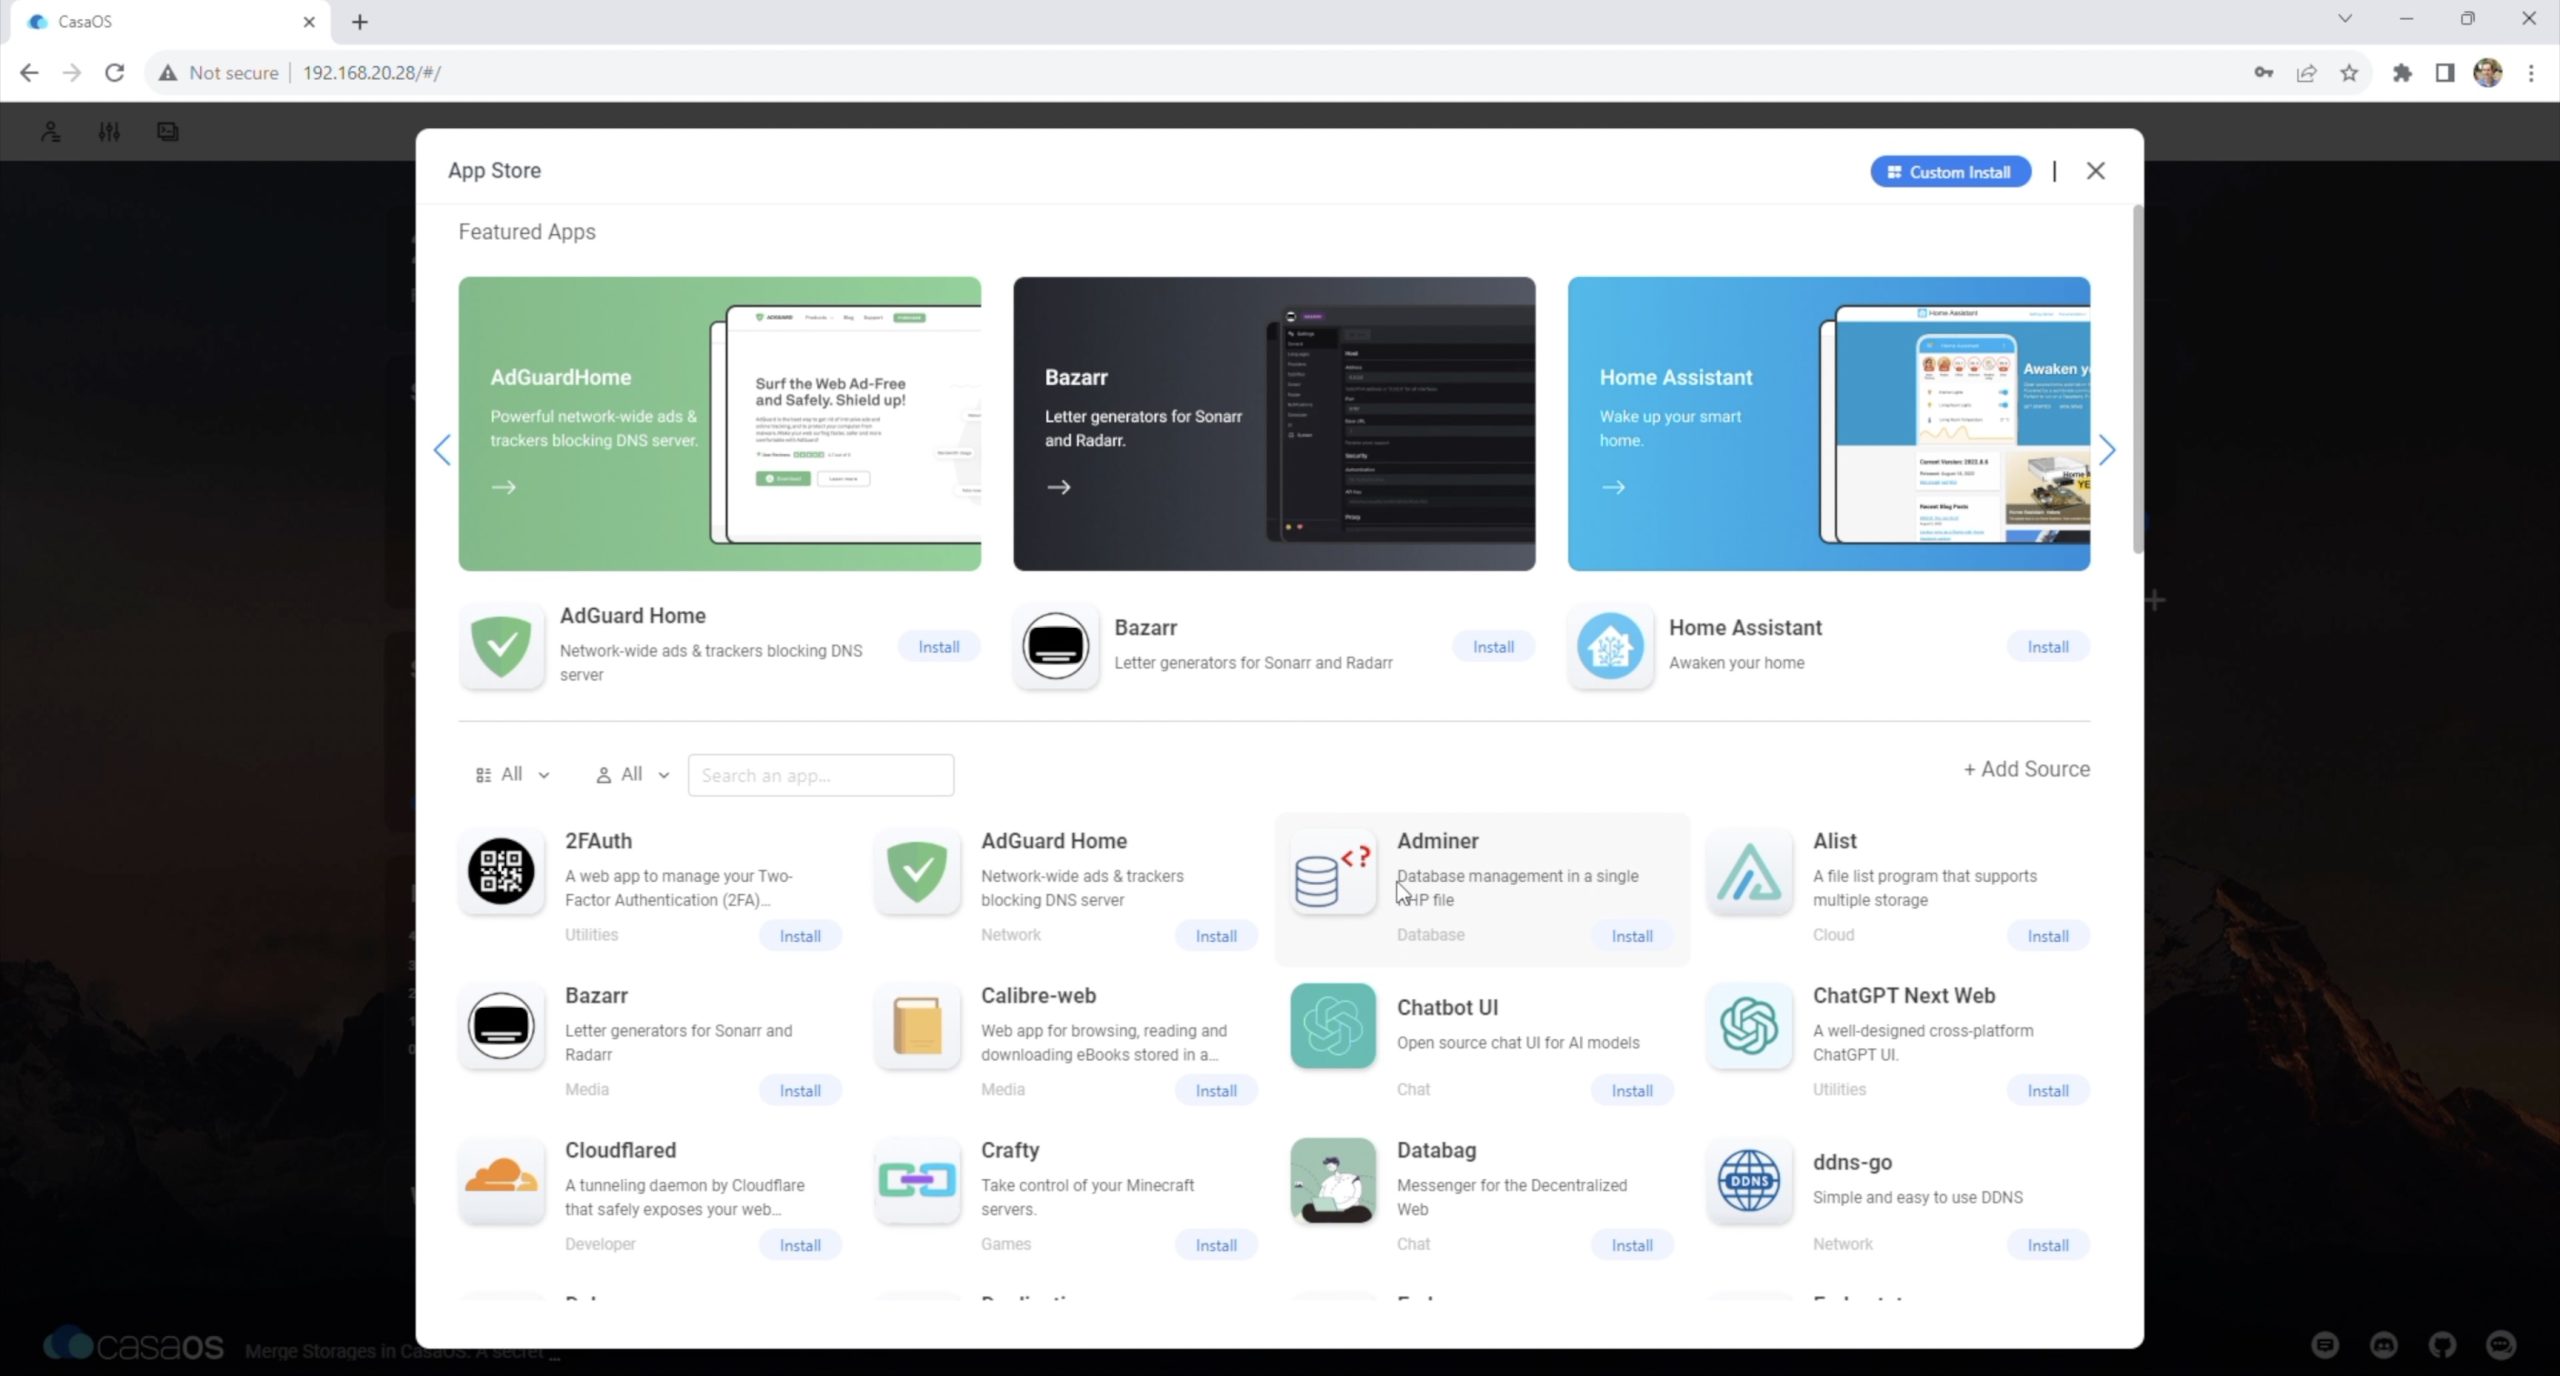Click the ddns-go globe icon
This screenshot has width=2560, height=1376.
tap(1748, 1180)
